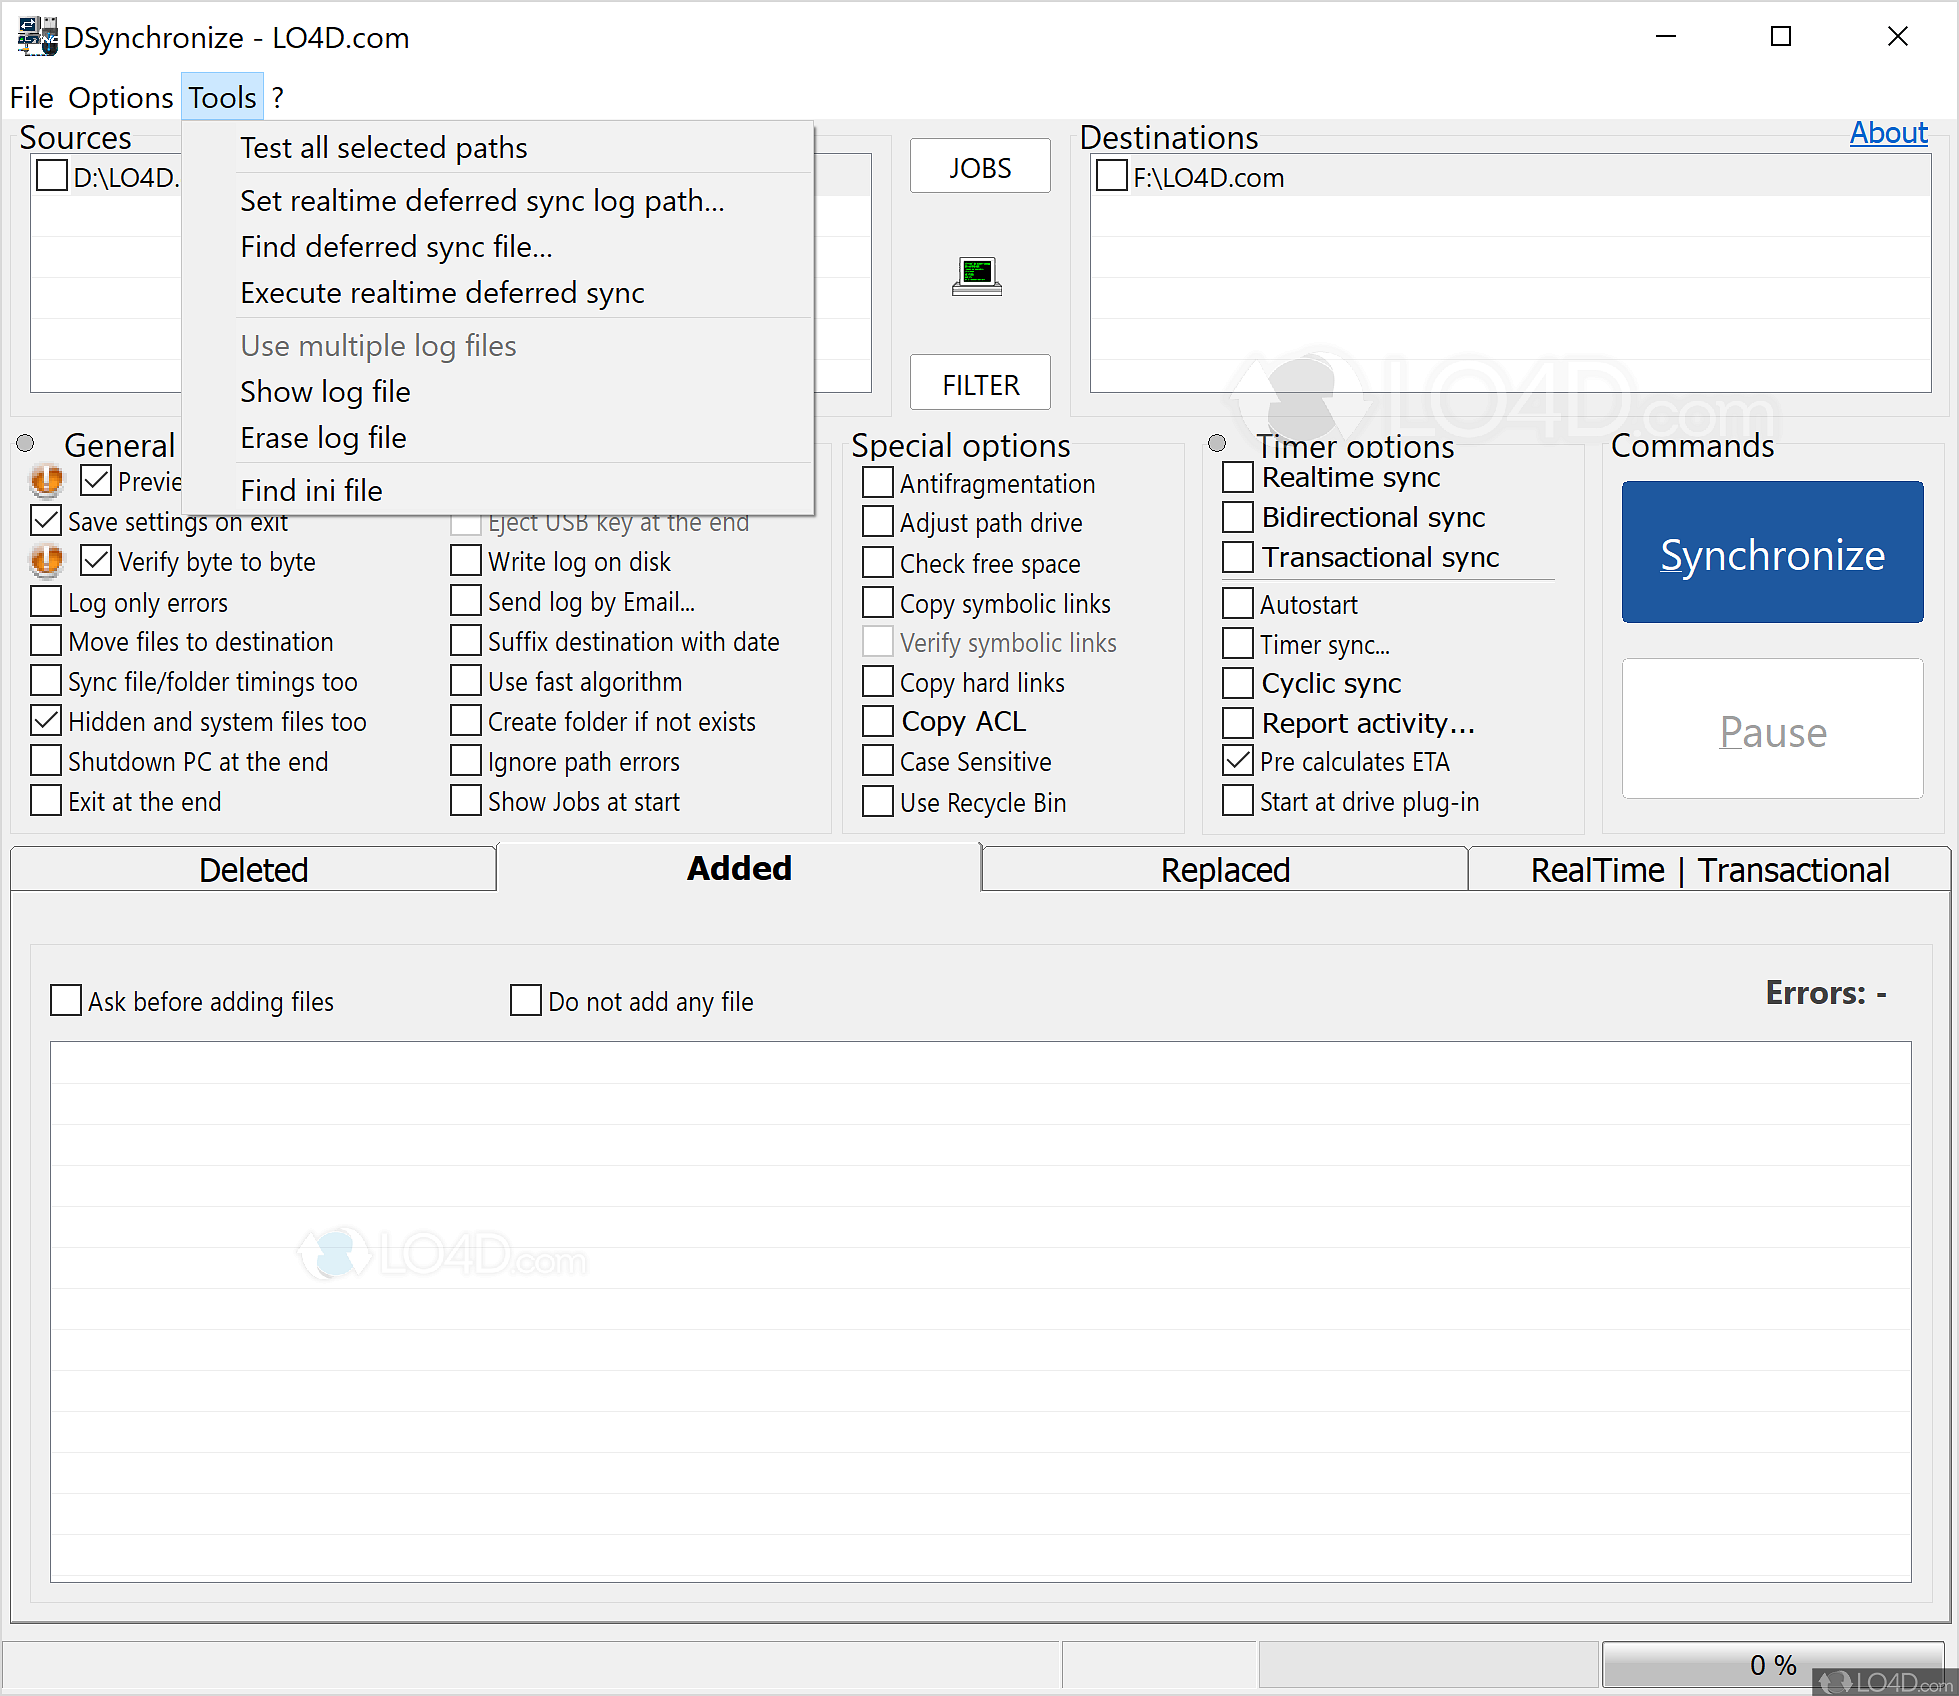Open the RealTime | Transactional tab
The height and width of the screenshot is (1696, 1959).
click(1709, 870)
